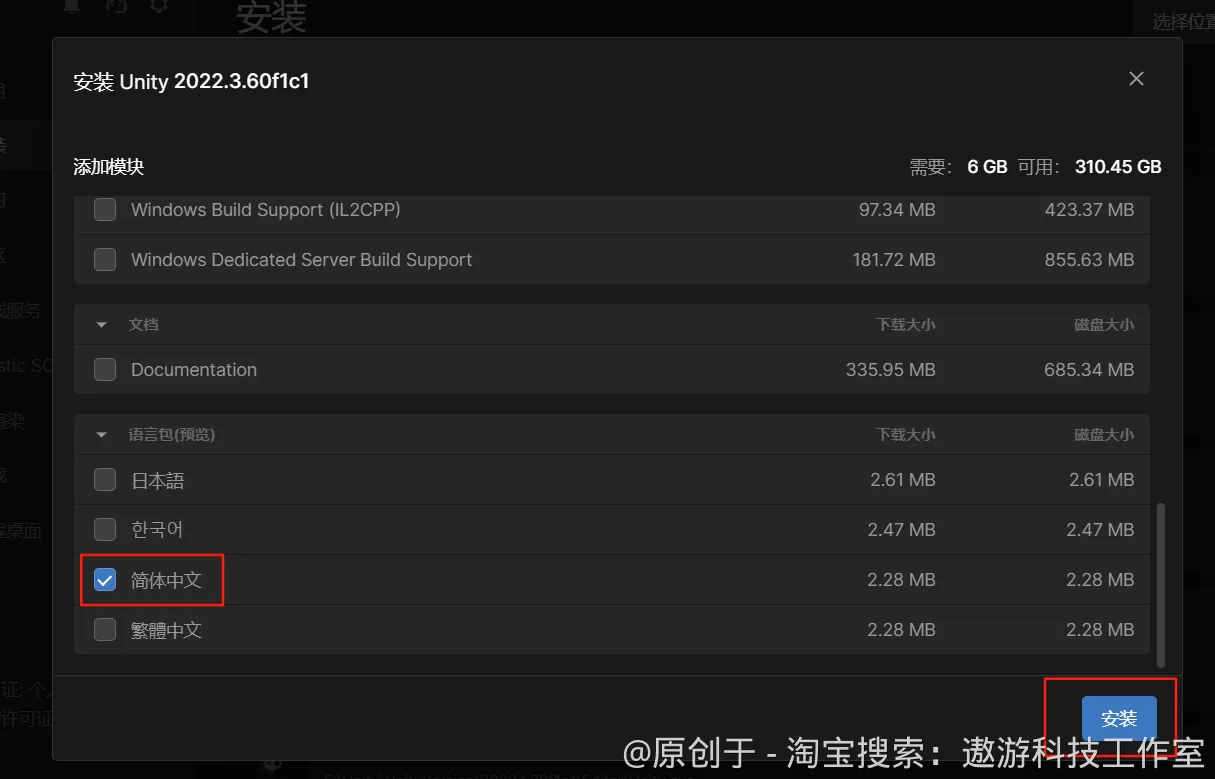The height and width of the screenshot is (779, 1215).
Task: Collapse the 文档 section arrow
Action: coord(101,325)
